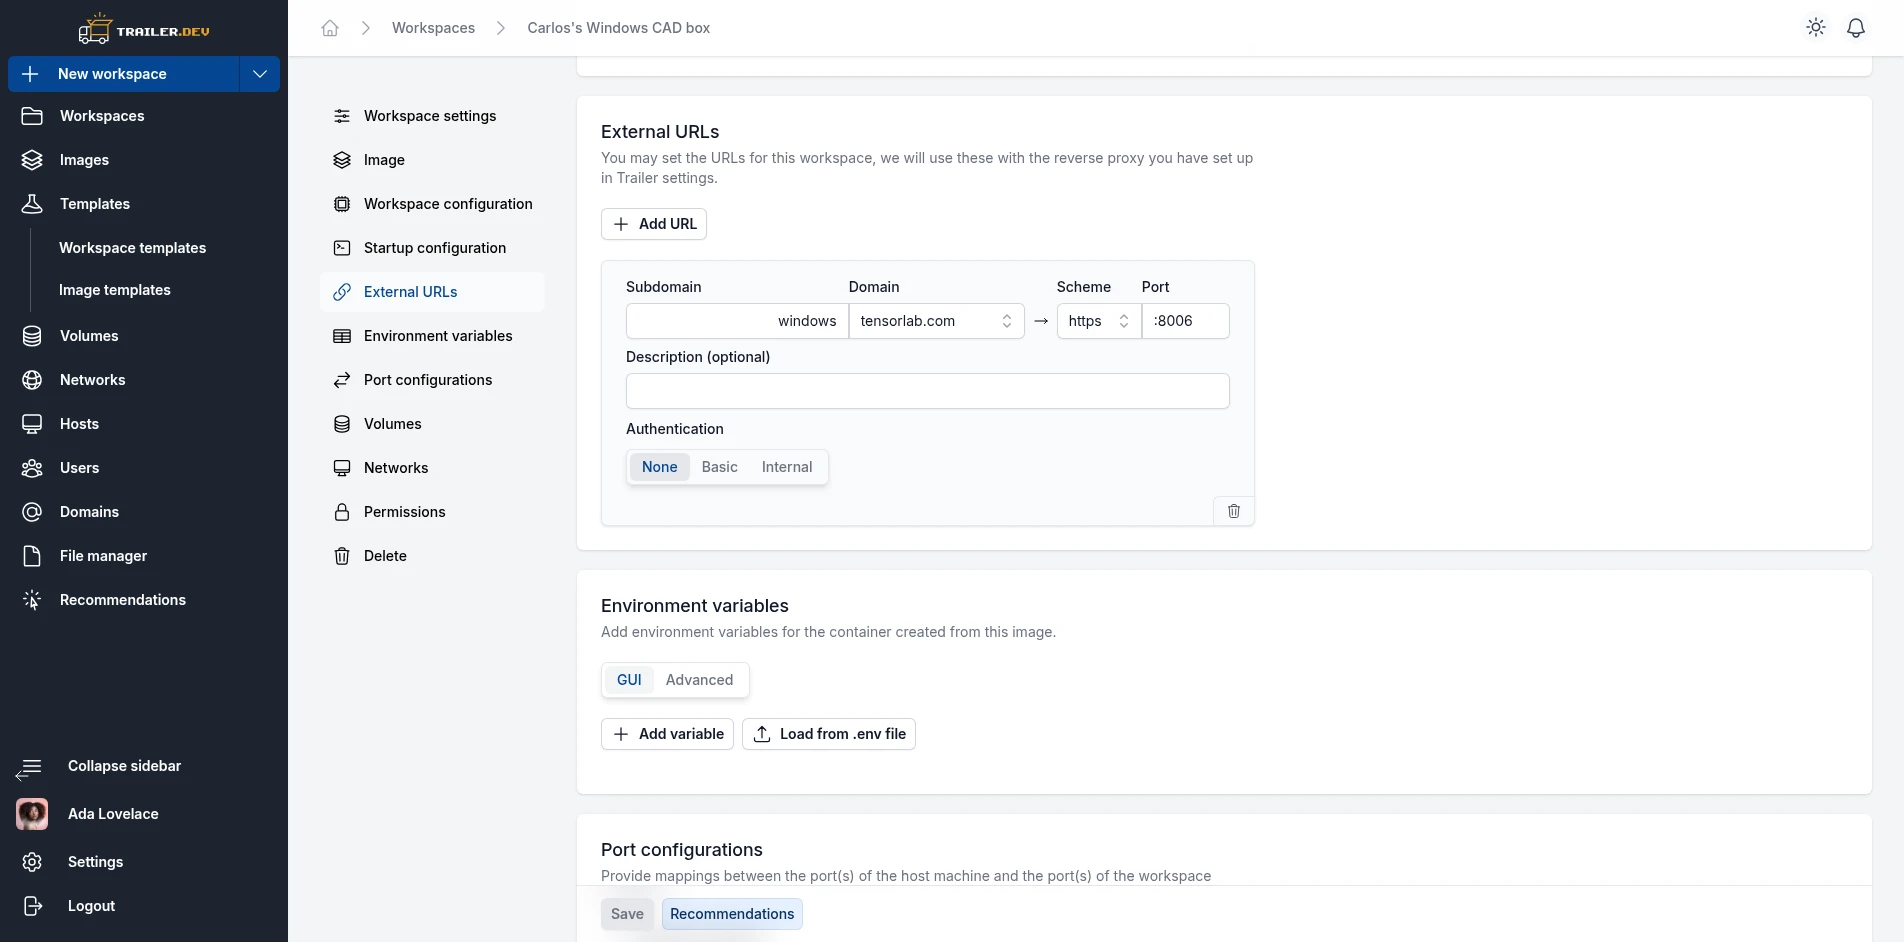Click the Users group icon
Image resolution: width=1904 pixels, height=942 pixels.
point(32,468)
